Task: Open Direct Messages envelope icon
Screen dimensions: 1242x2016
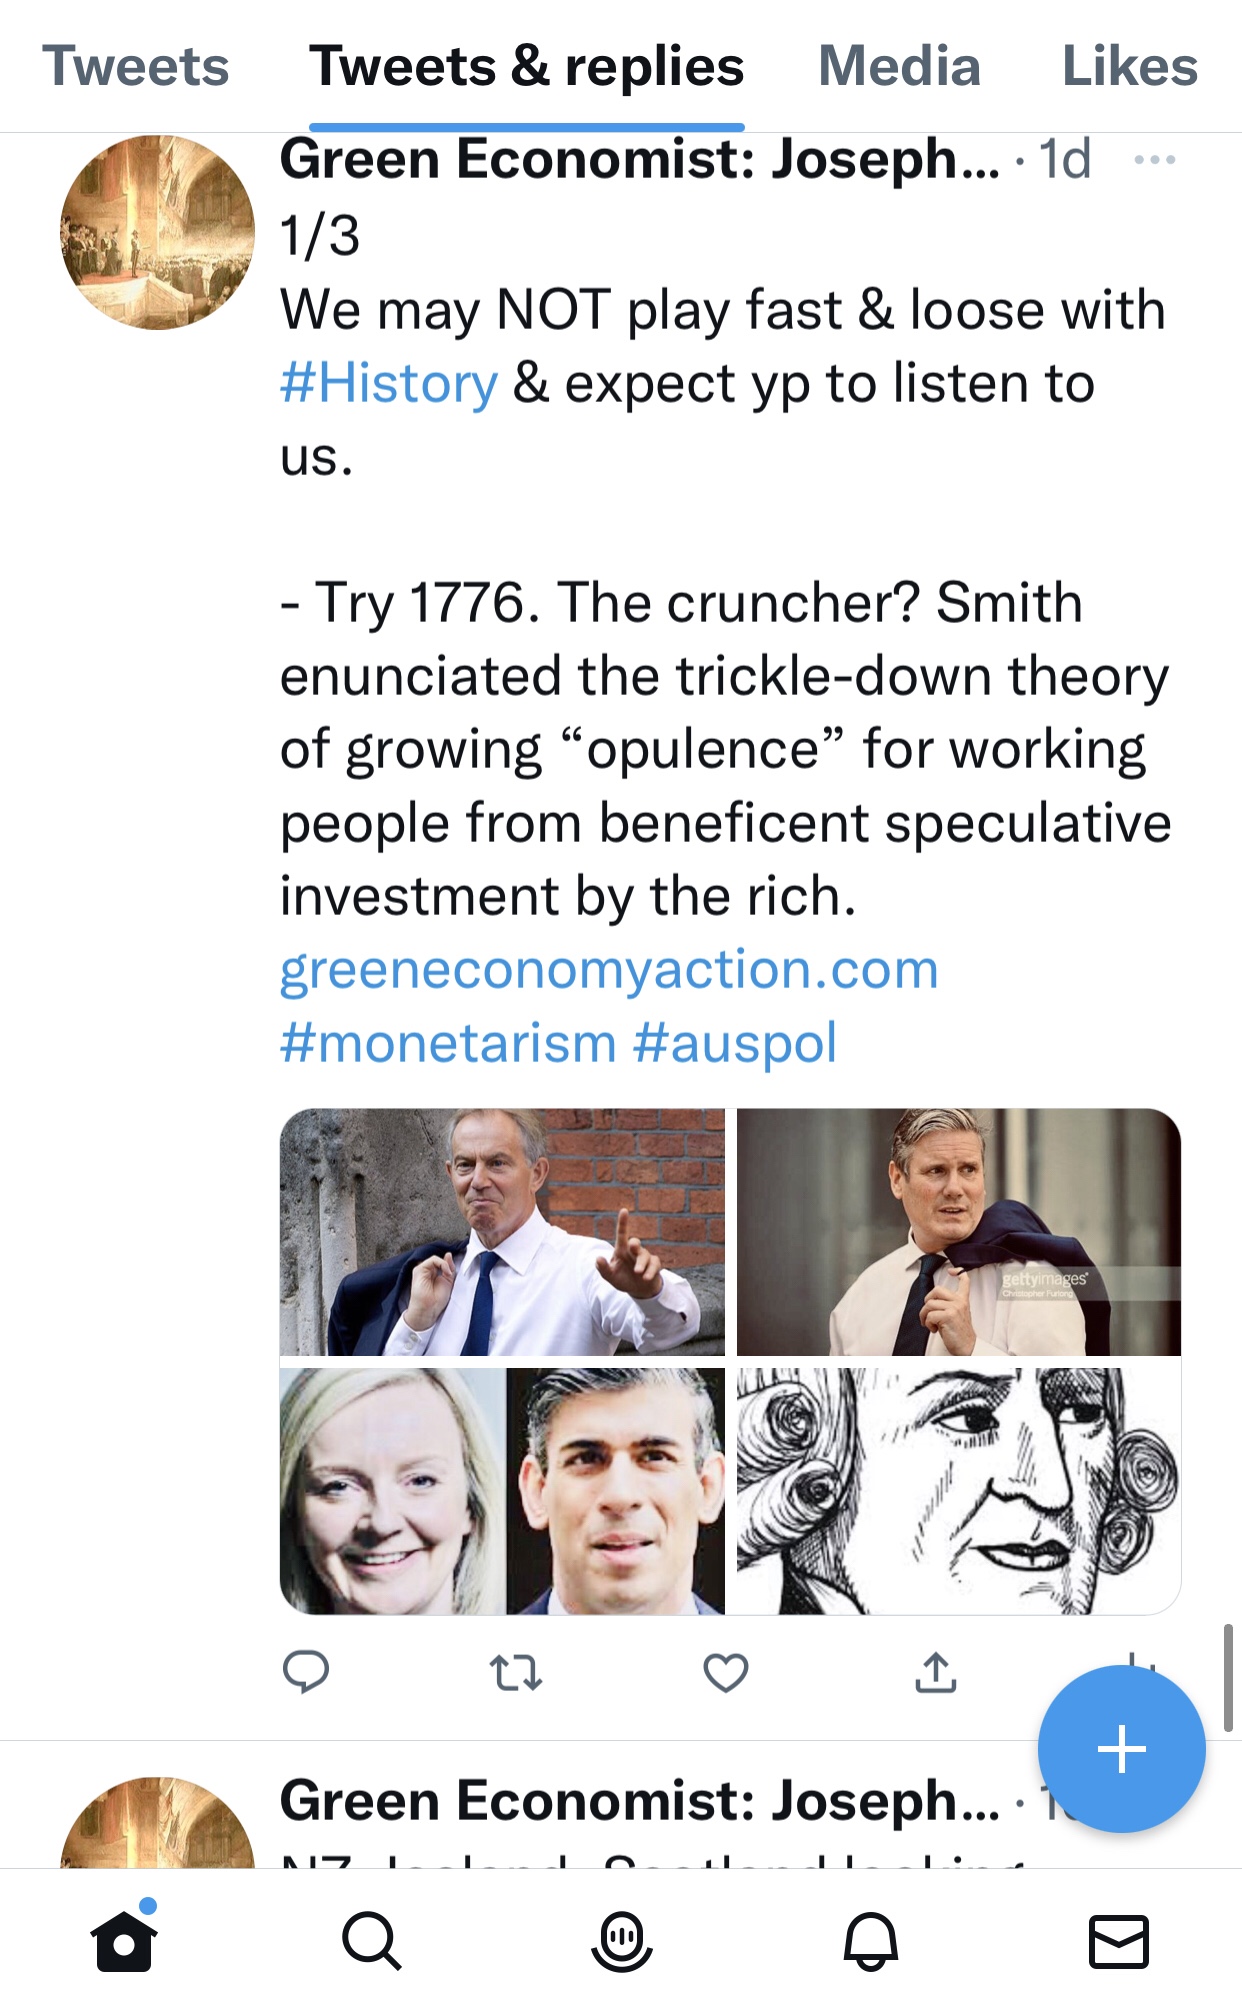Action: click(x=1118, y=1940)
